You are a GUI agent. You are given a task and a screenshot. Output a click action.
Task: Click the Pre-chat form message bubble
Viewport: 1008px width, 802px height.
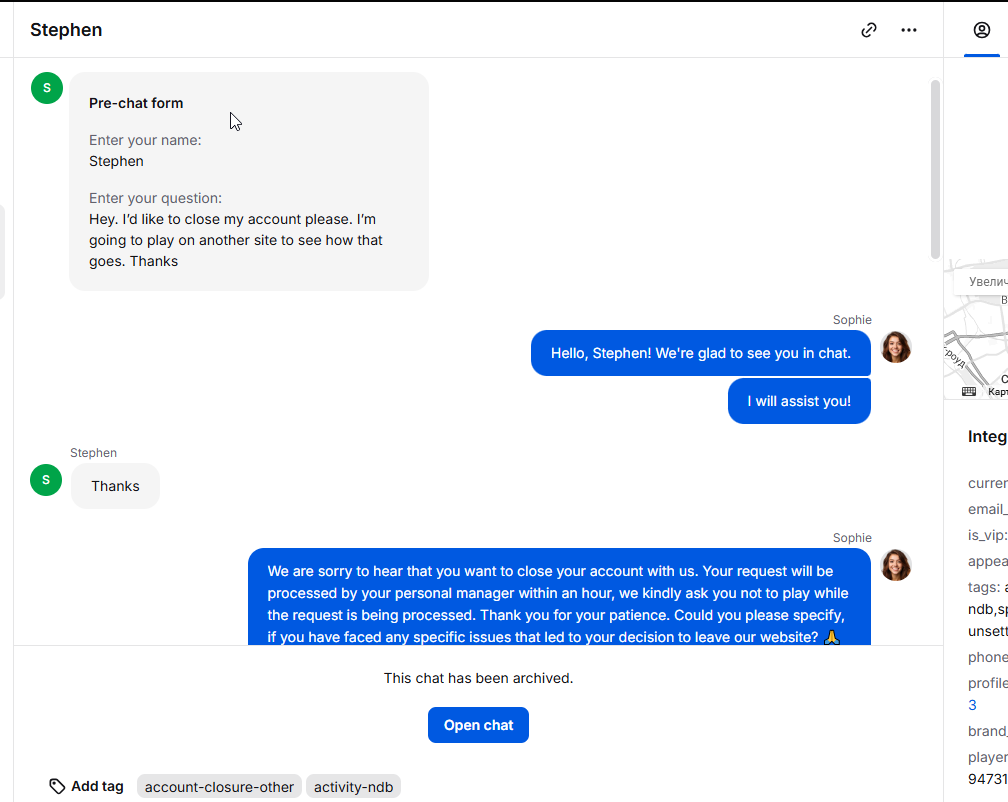249,181
